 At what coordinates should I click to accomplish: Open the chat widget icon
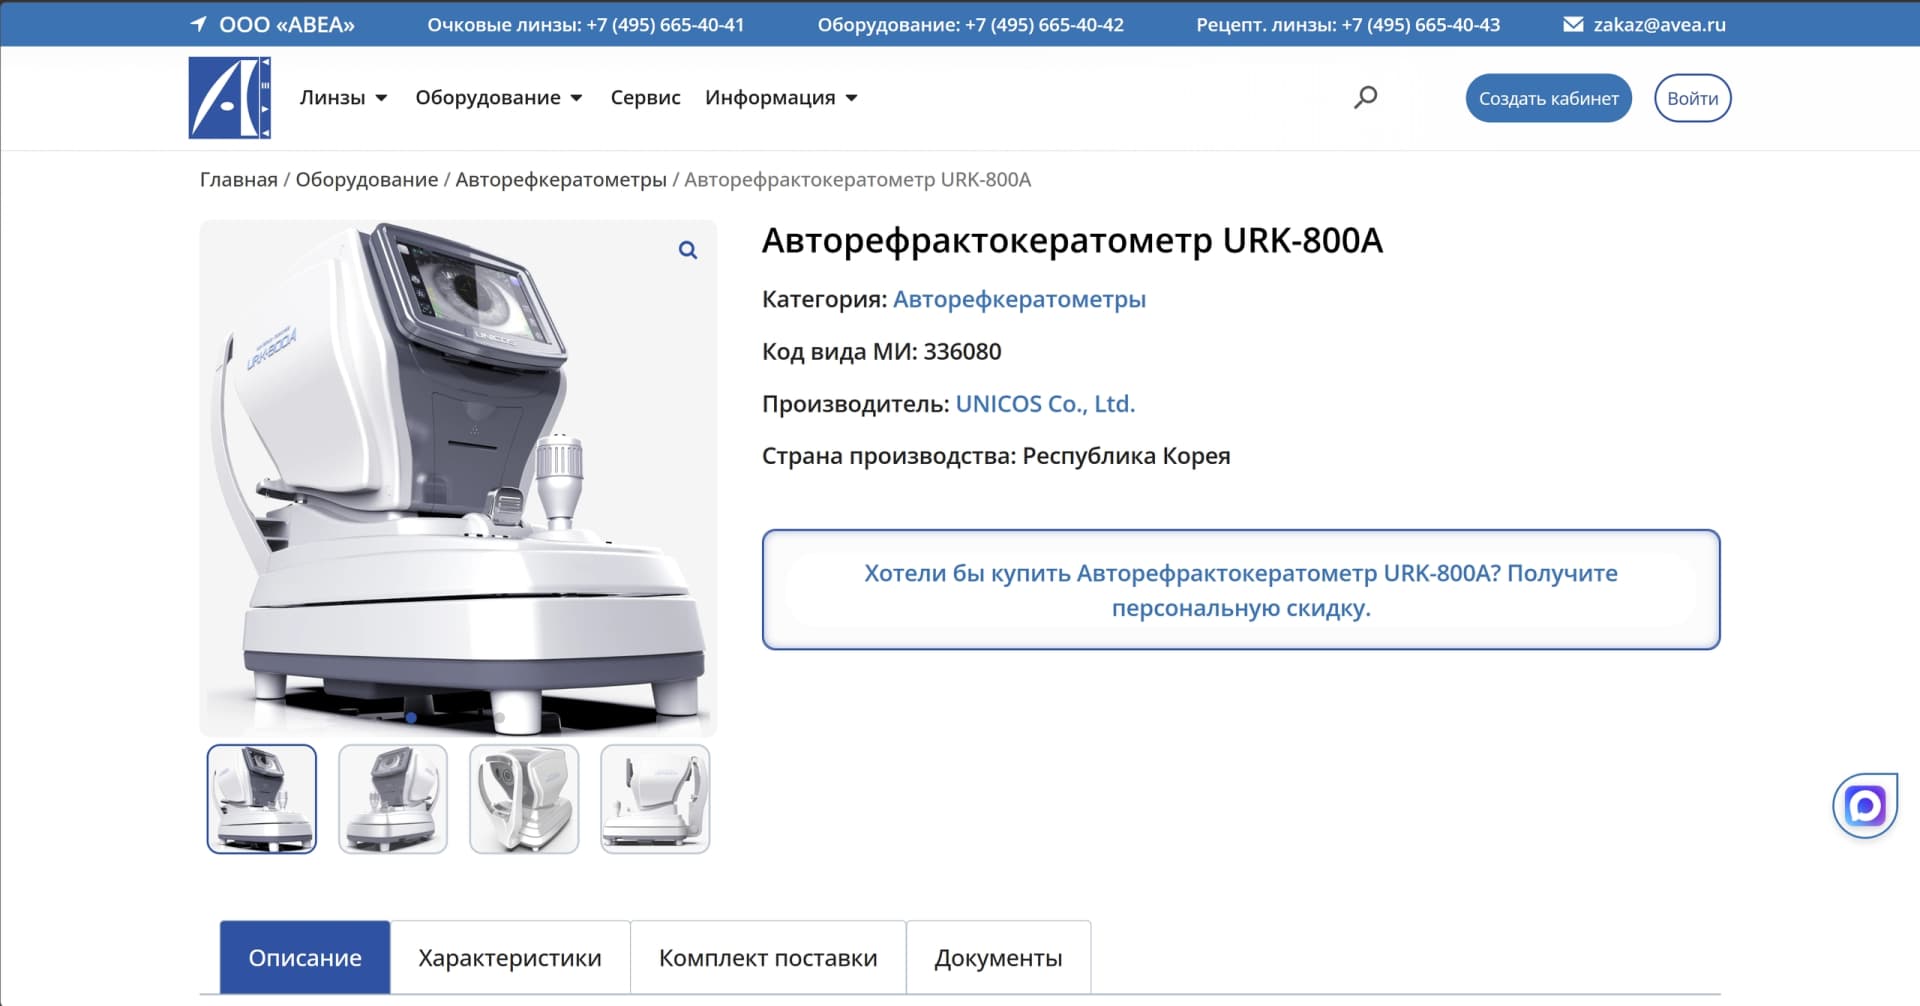[1865, 805]
